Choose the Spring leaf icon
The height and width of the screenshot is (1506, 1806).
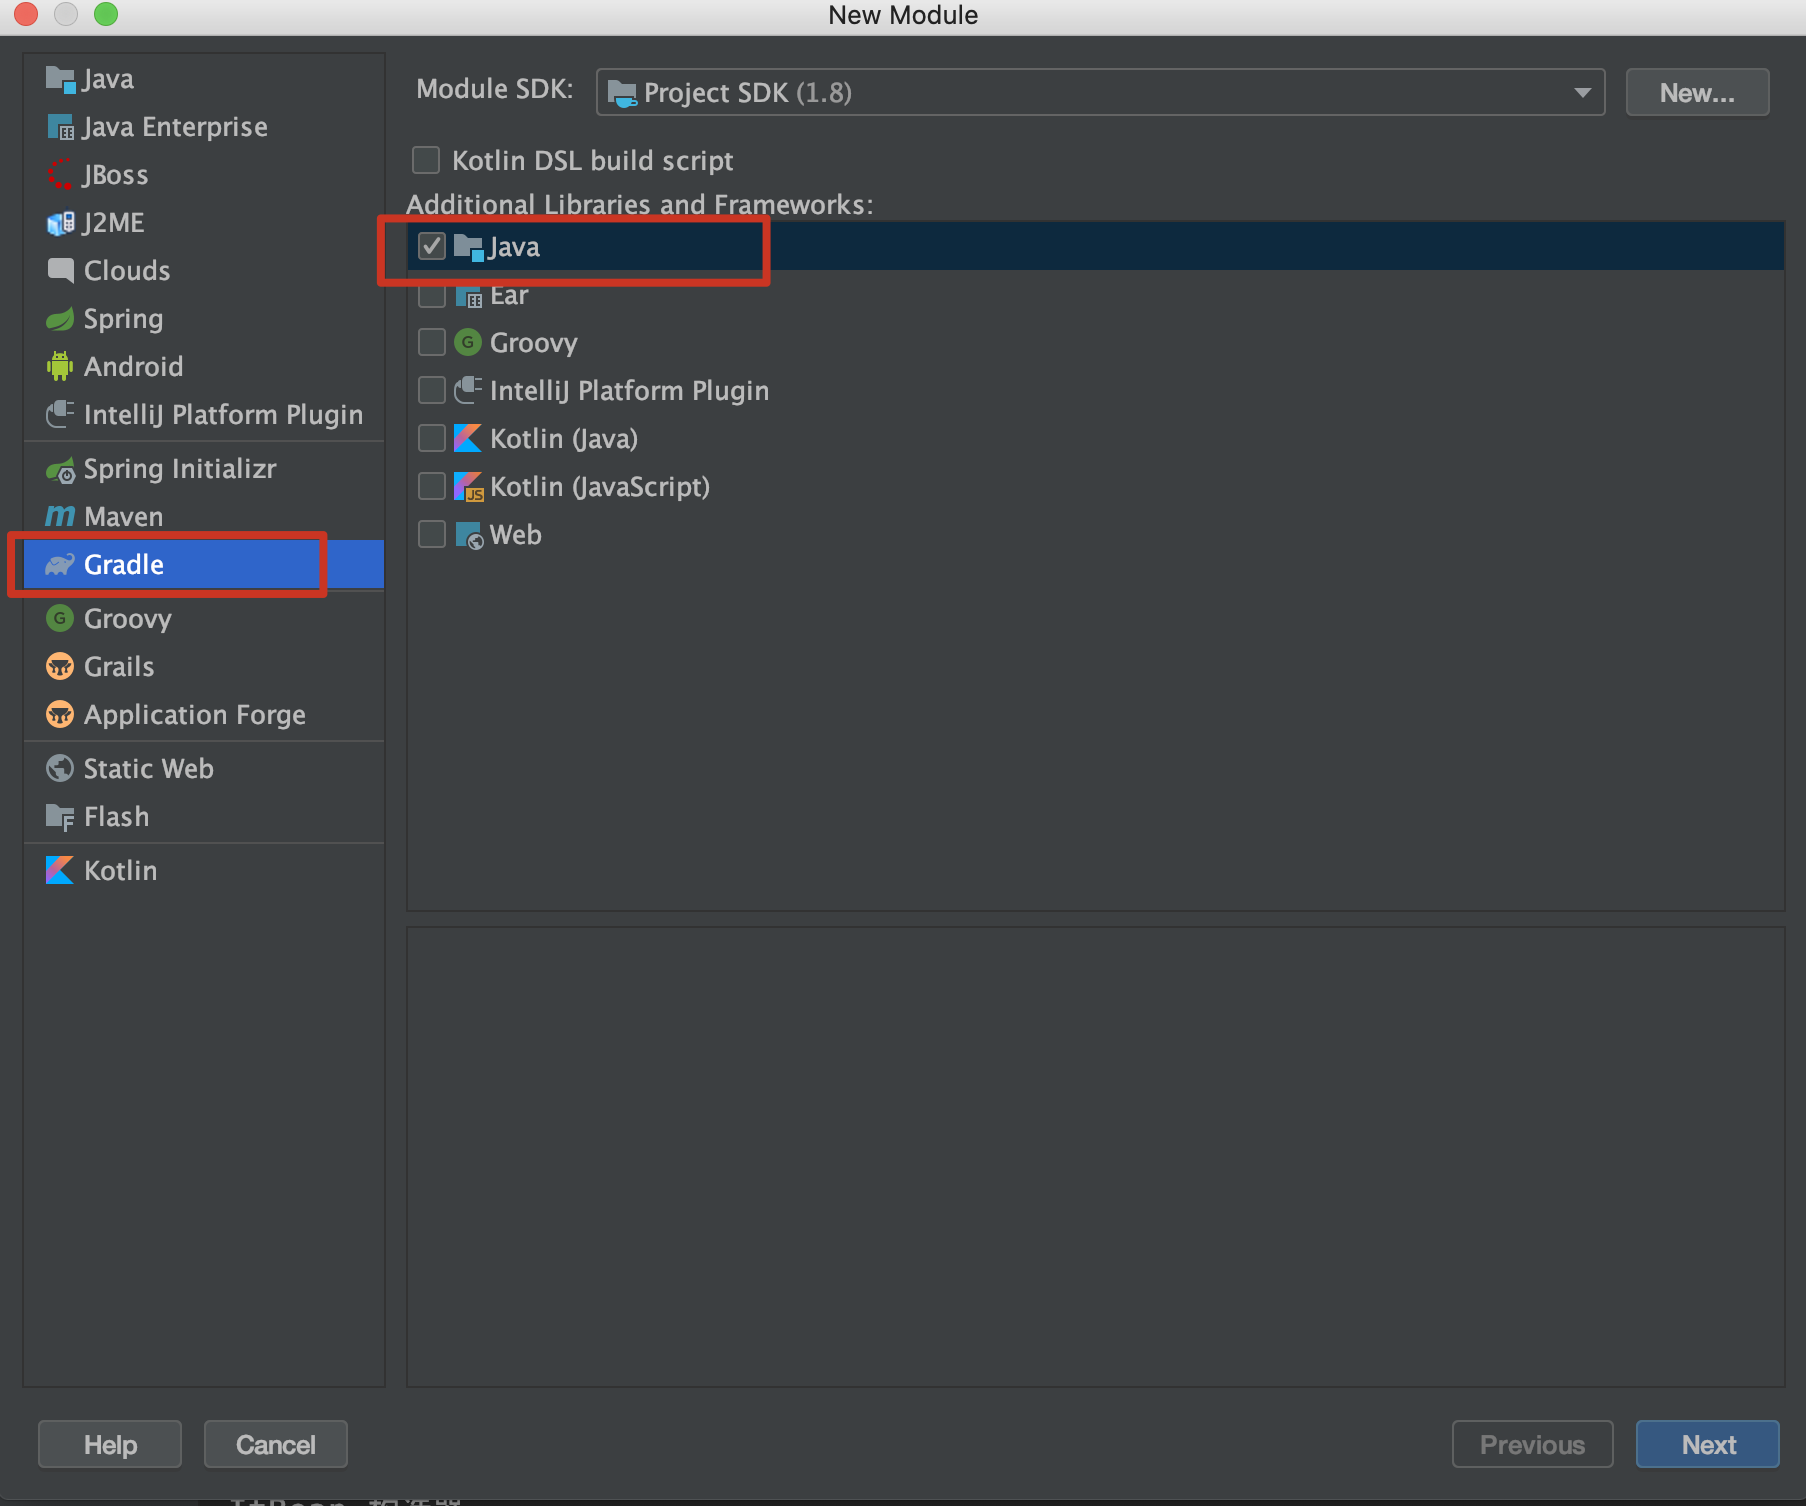pyautogui.click(x=60, y=319)
